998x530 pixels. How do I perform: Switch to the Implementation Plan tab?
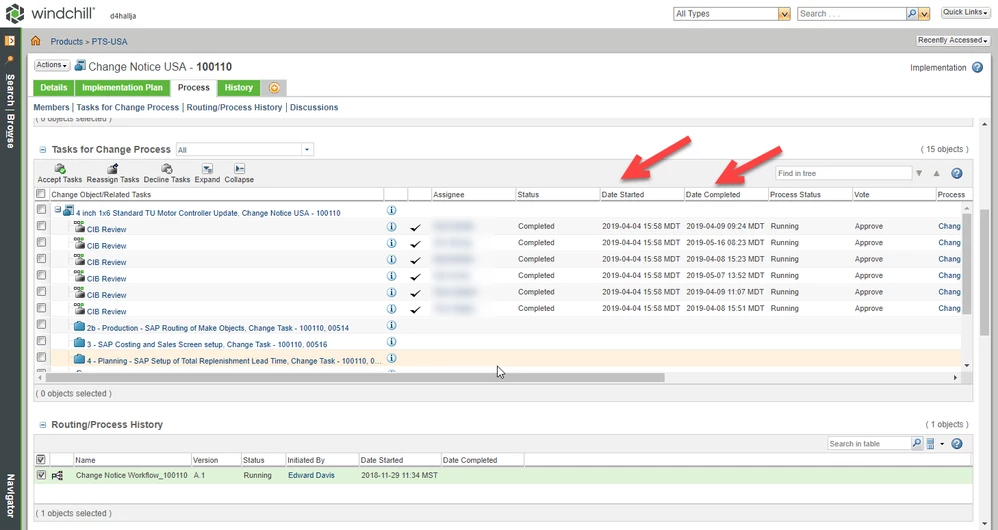(122, 88)
